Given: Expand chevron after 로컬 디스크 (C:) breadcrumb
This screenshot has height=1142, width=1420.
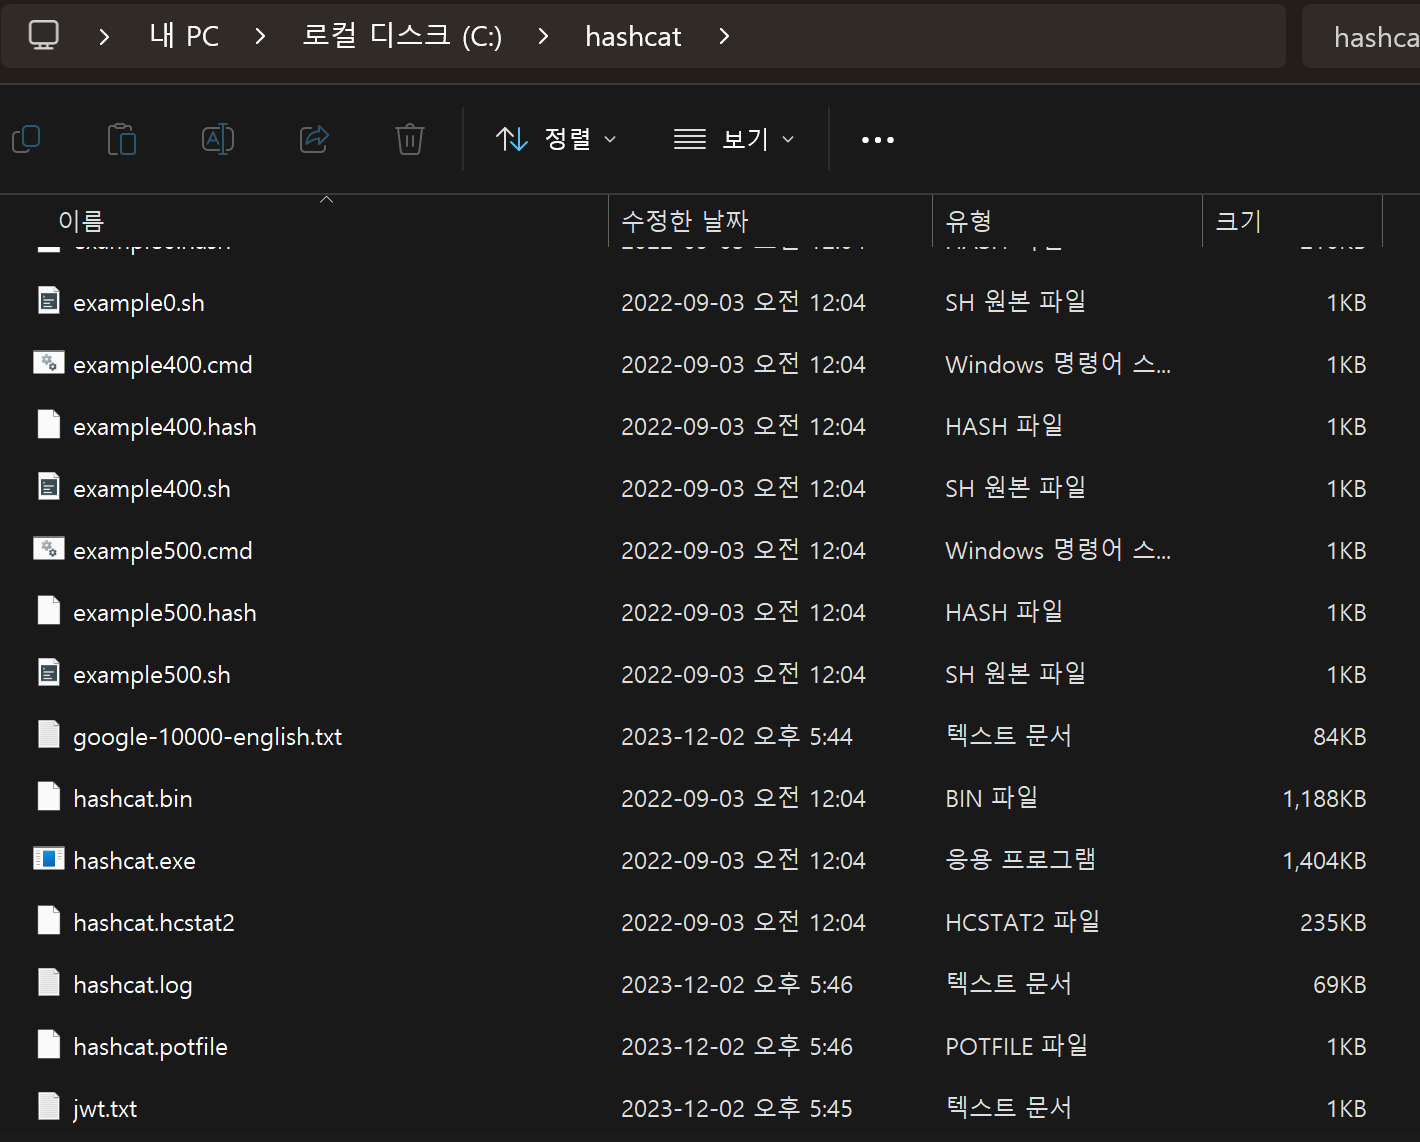Looking at the screenshot, I should click(543, 37).
